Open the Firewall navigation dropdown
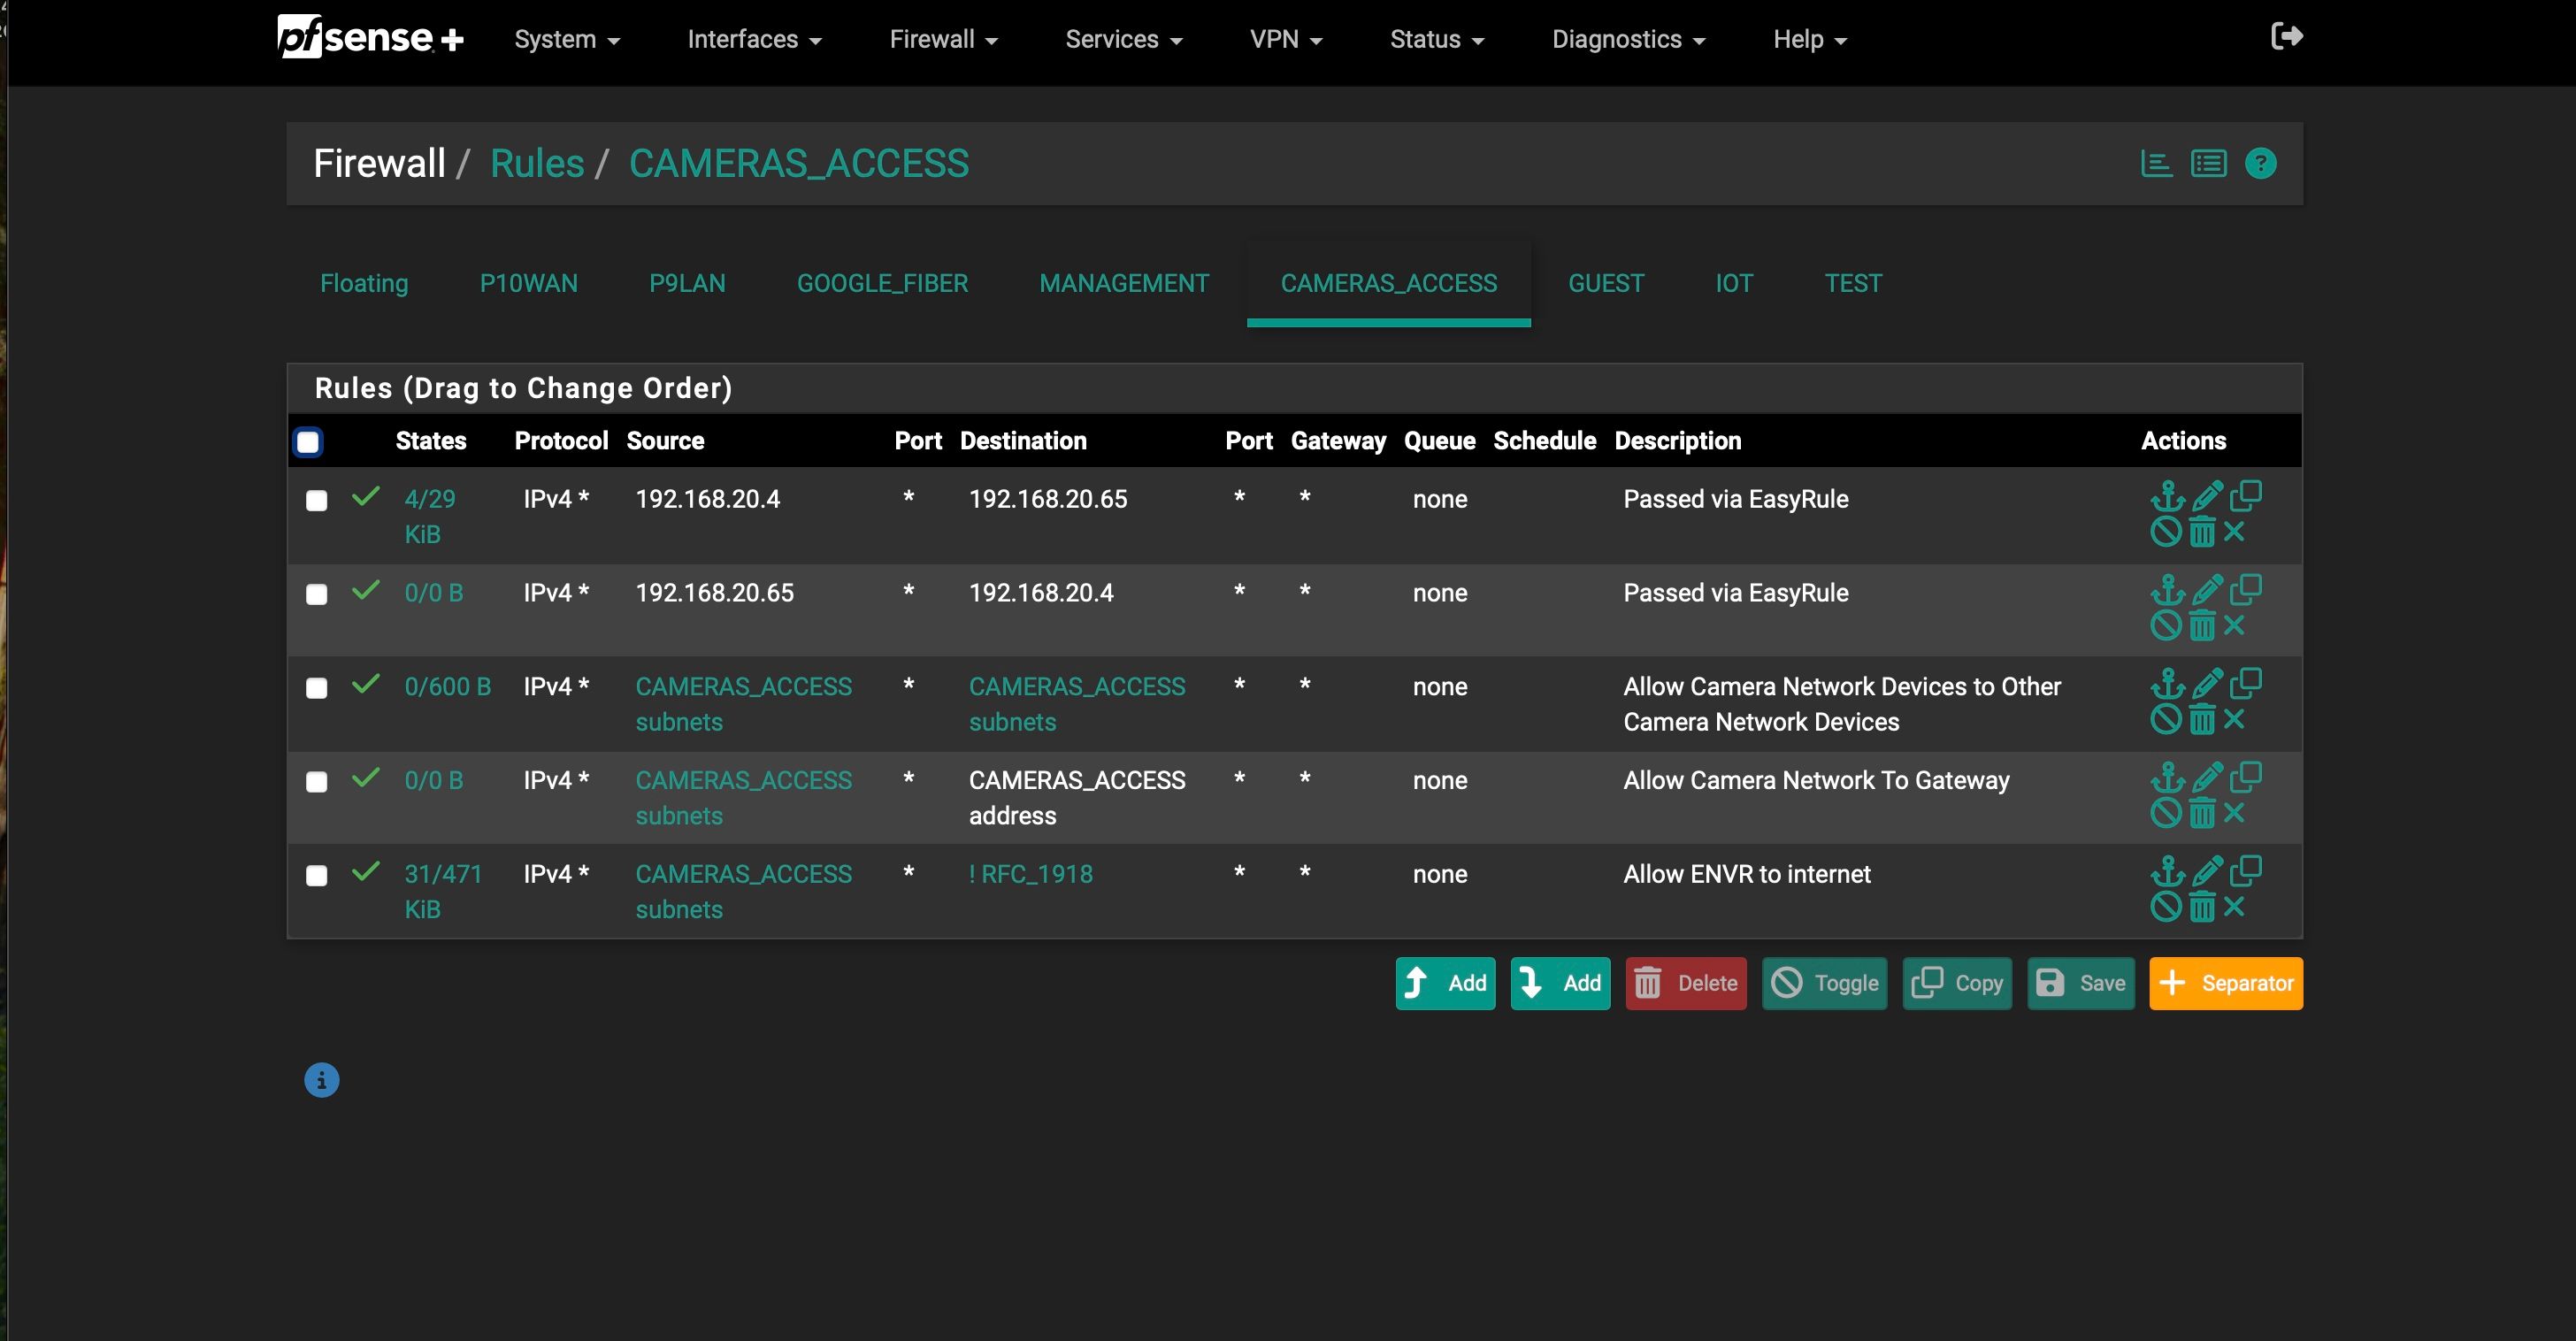This screenshot has width=2576, height=1341. tap(943, 40)
